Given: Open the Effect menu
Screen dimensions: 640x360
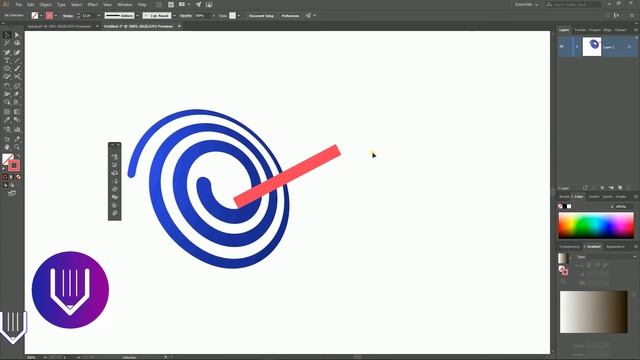Looking at the screenshot, I should (93, 4).
